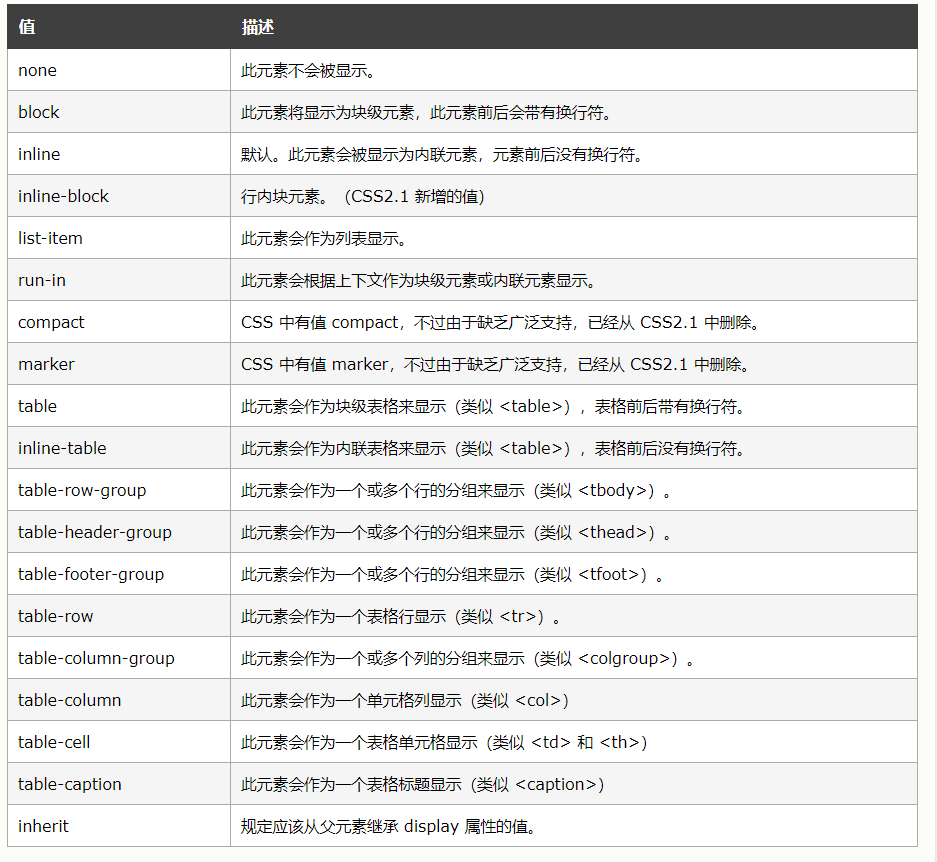Click description 'CSS 中有值 compact' text
The height and width of the screenshot is (862, 937).
coord(501,322)
